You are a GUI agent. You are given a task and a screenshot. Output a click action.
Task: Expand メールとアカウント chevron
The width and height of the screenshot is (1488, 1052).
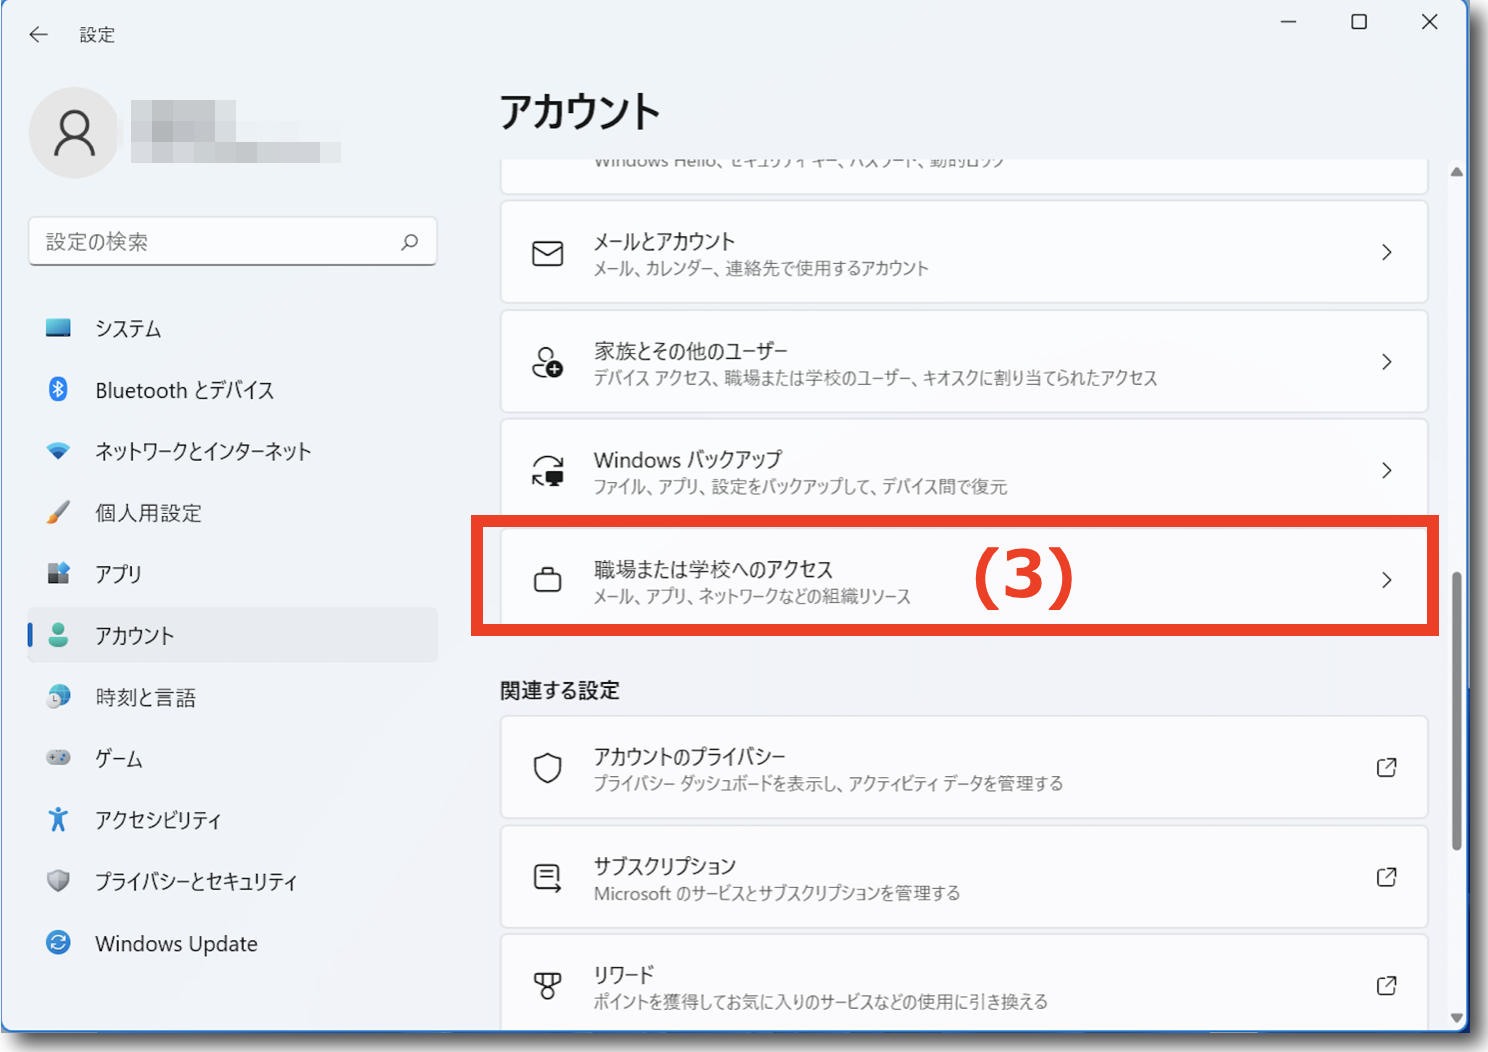1386,253
